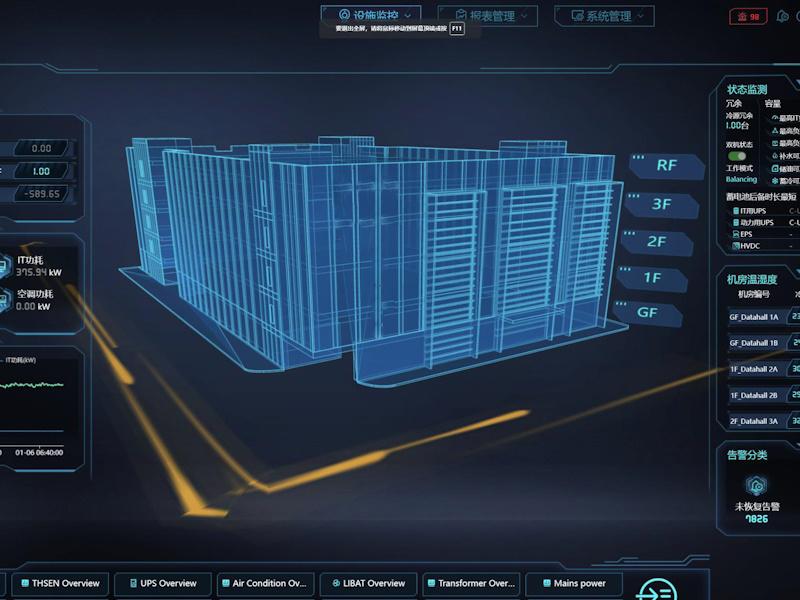Open the Air Condition Overview tab
Screen dimensions: 800x600
pyautogui.click(x=265, y=583)
